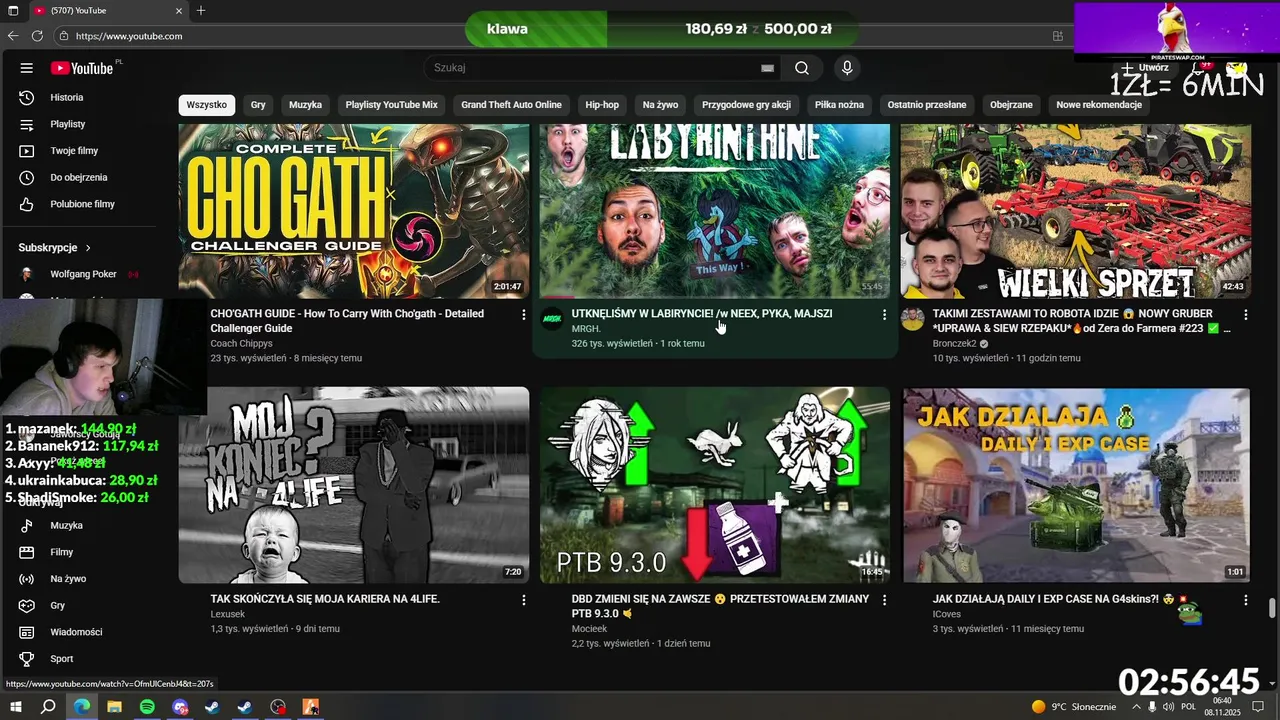Open the first Steam taskbar icon
The image size is (1280, 720).
pos(212,706)
